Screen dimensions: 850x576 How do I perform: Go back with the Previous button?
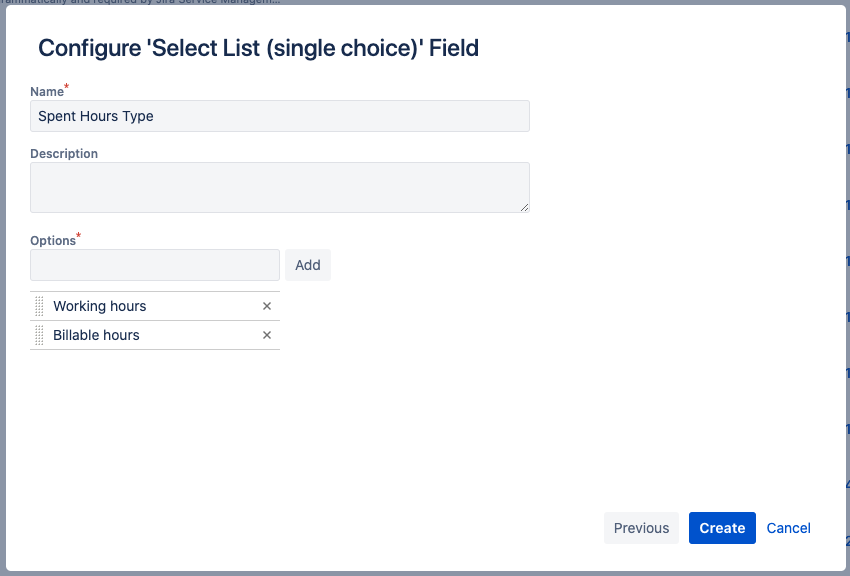[641, 528]
